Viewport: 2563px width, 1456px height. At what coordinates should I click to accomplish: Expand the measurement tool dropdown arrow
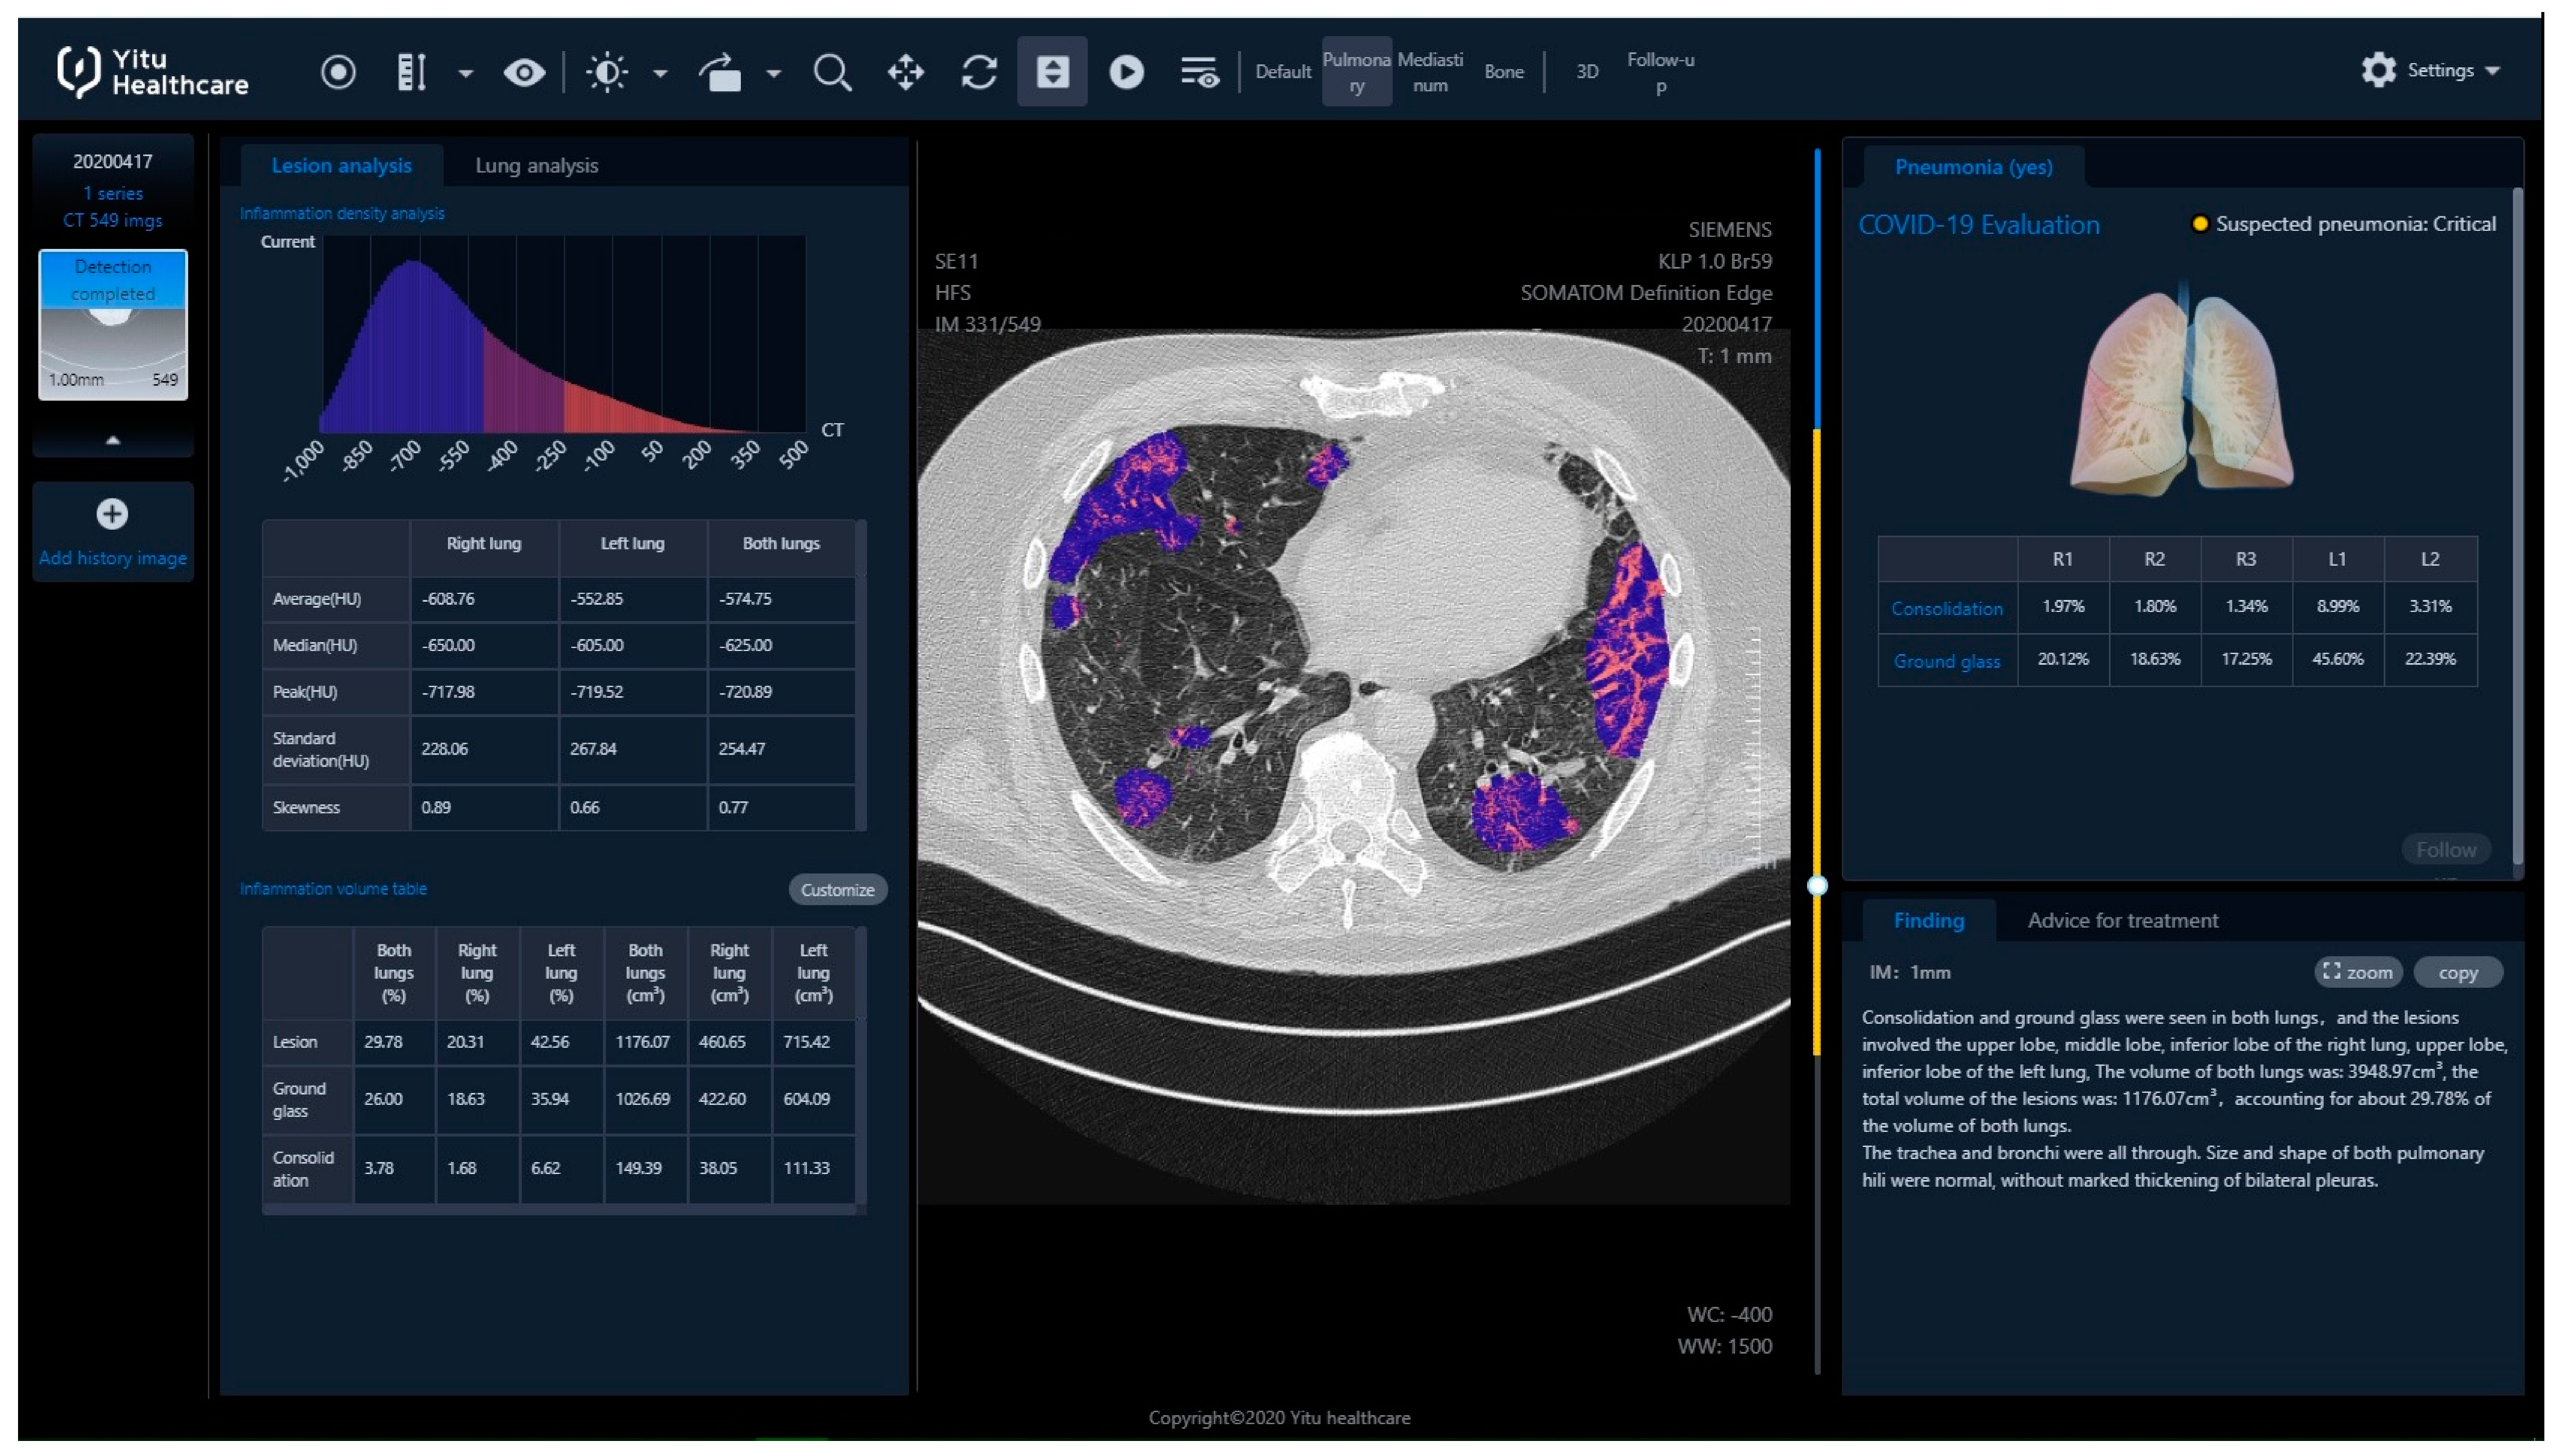466,73
